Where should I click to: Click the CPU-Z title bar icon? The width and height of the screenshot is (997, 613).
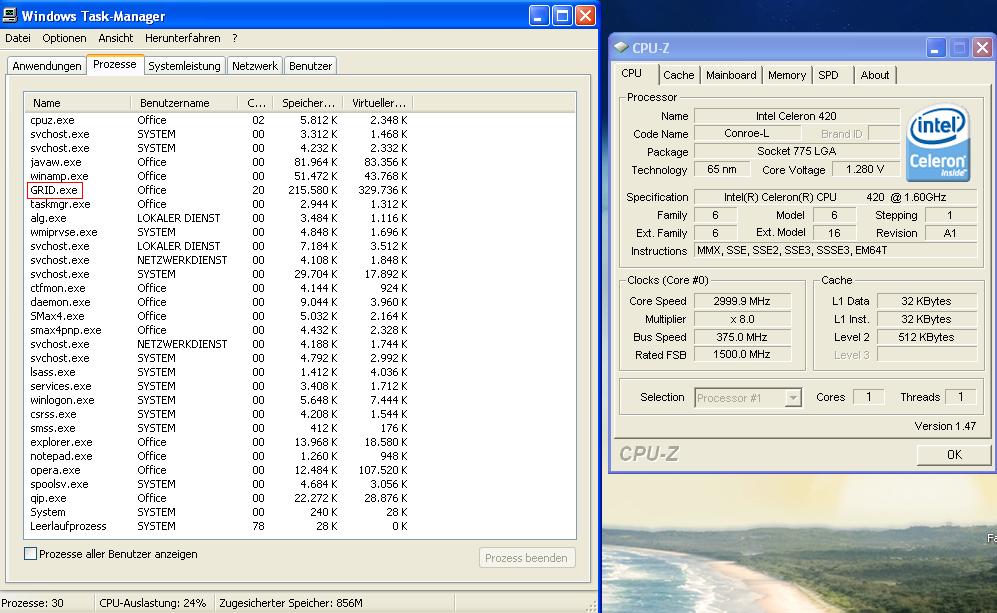(621, 48)
